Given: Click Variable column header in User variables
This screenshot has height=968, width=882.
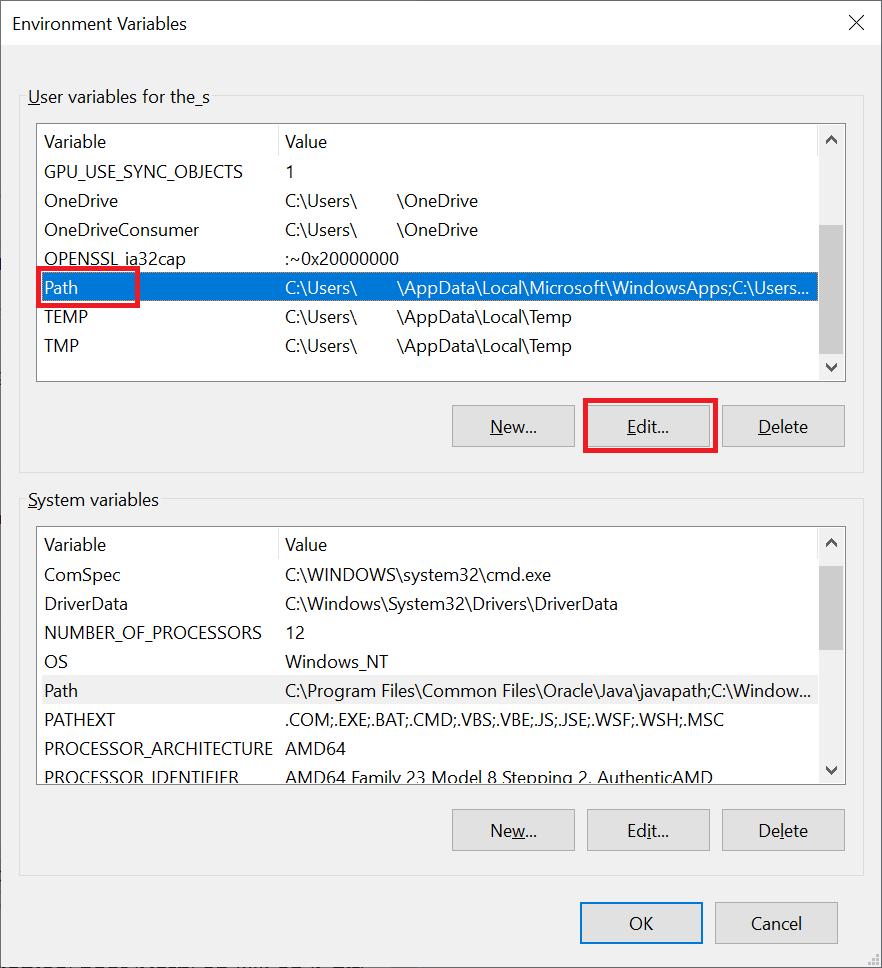Looking at the screenshot, I should pyautogui.click(x=157, y=142).
